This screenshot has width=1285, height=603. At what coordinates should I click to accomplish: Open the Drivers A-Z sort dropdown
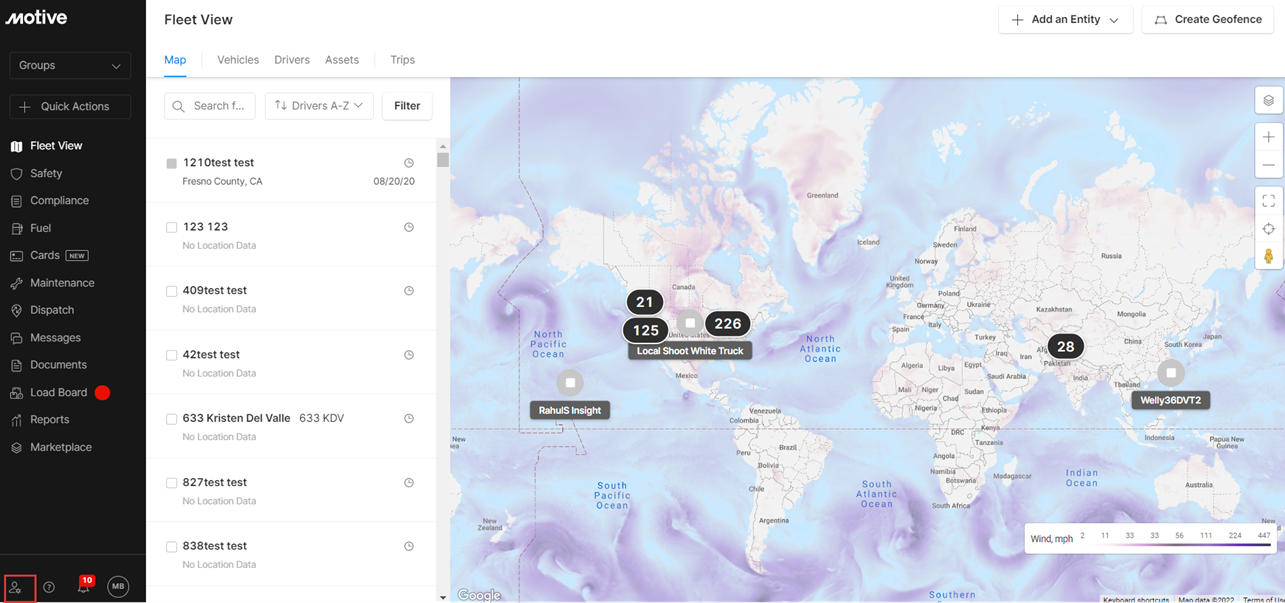pos(319,106)
